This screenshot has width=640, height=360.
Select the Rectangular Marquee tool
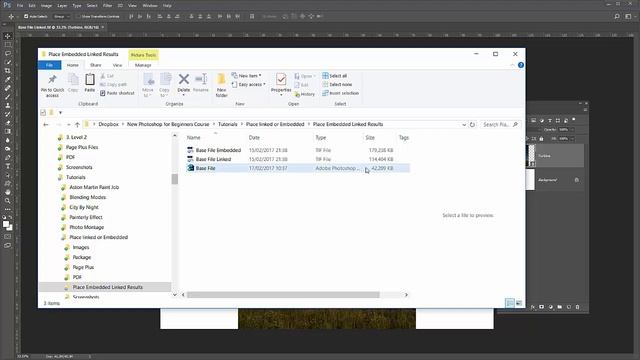coord(7,44)
